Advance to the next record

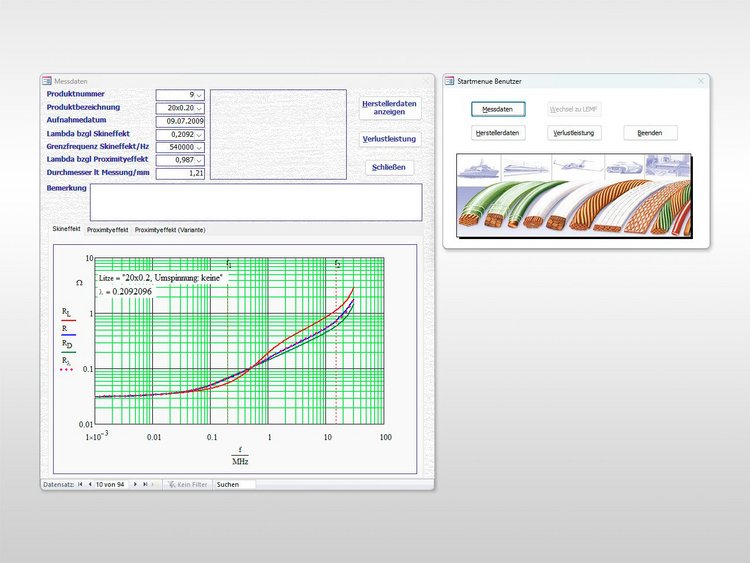pos(135,484)
